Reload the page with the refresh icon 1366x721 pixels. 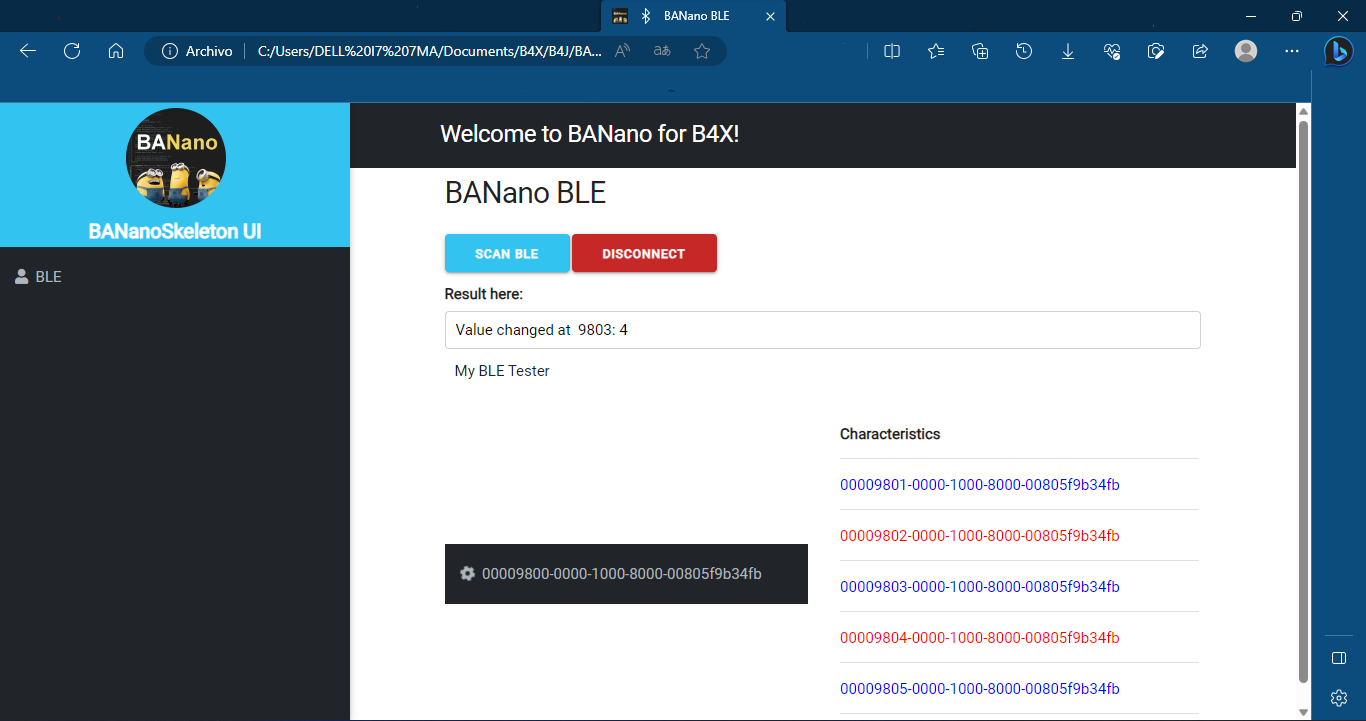(x=72, y=51)
